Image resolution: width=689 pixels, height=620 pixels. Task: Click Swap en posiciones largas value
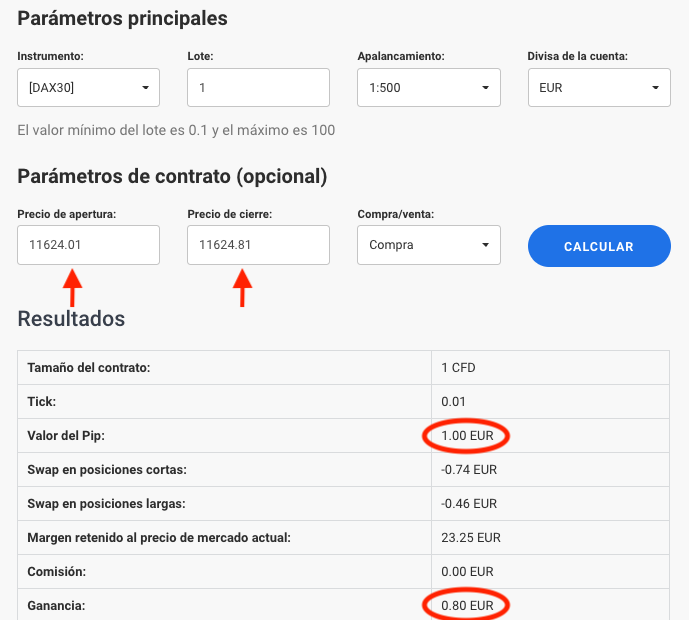469,503
